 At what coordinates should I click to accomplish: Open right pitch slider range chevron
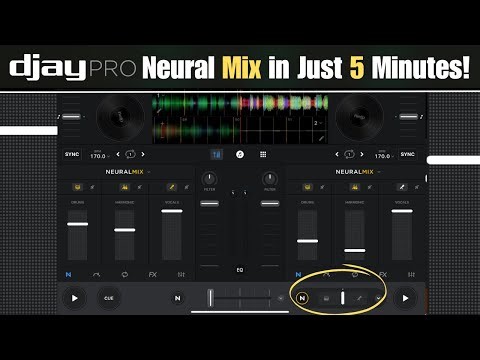coord(396,117)
